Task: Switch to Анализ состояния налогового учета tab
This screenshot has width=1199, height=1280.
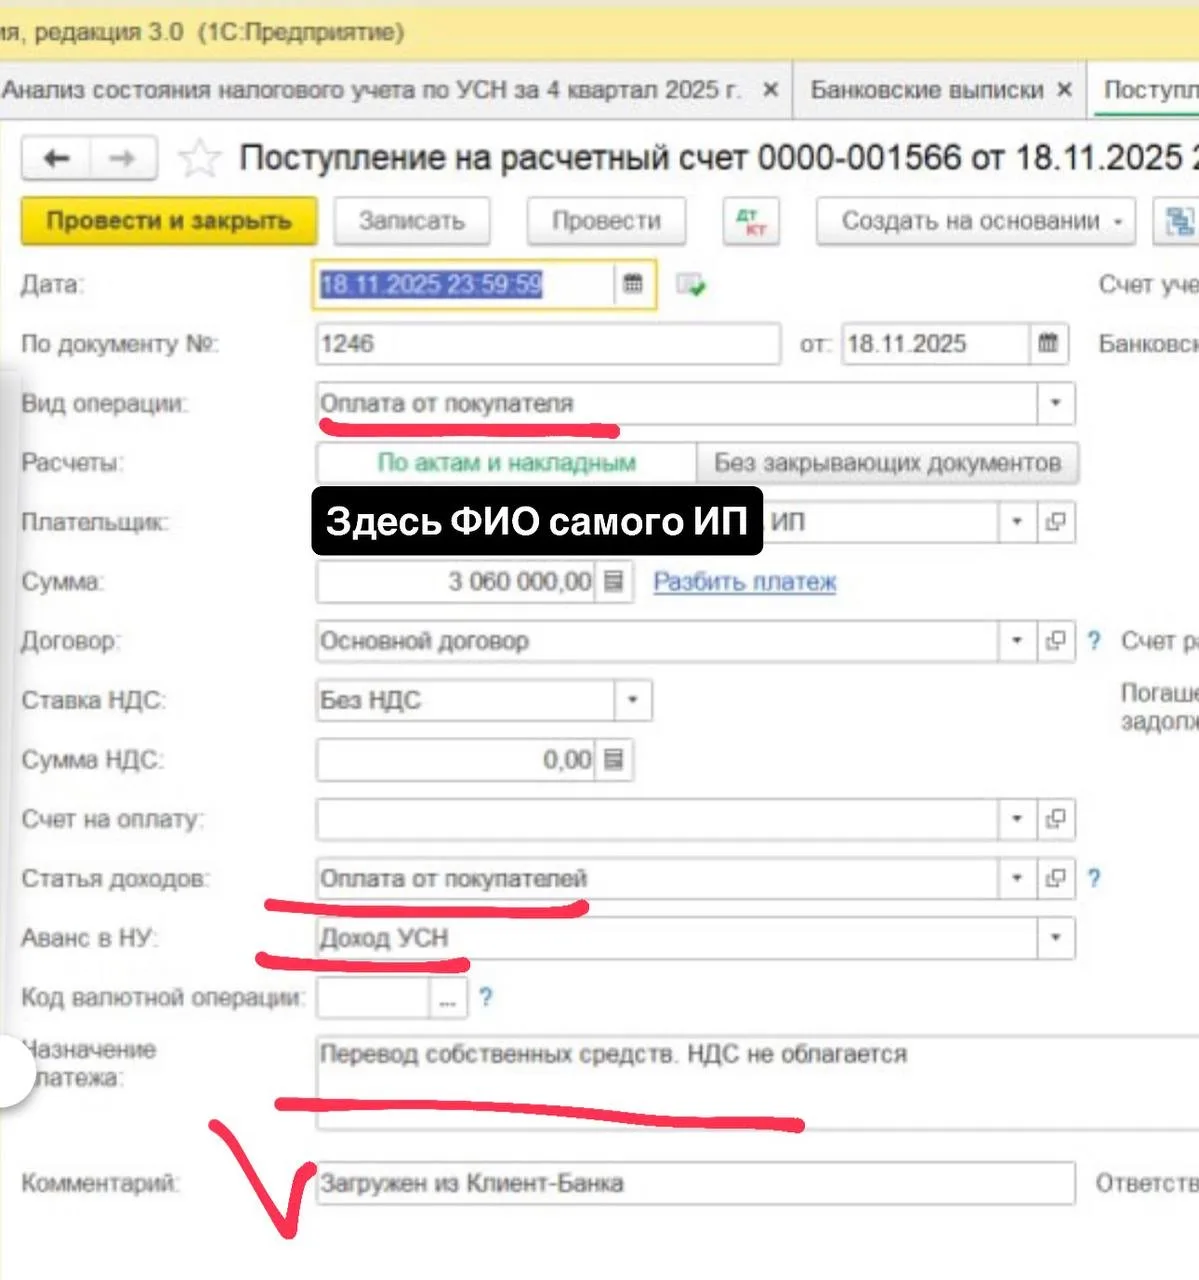Action: (x=372, y=90)
